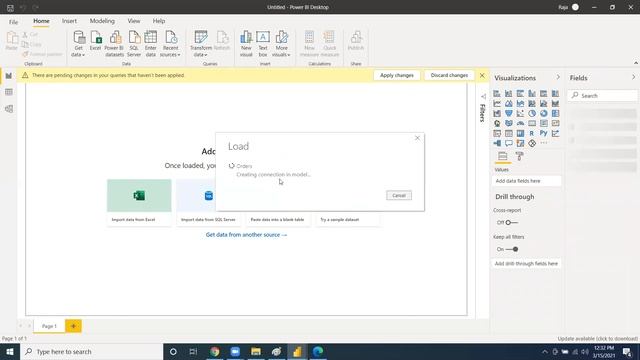
Task: Click Update available notice in status bar
Action: [598, 339]
